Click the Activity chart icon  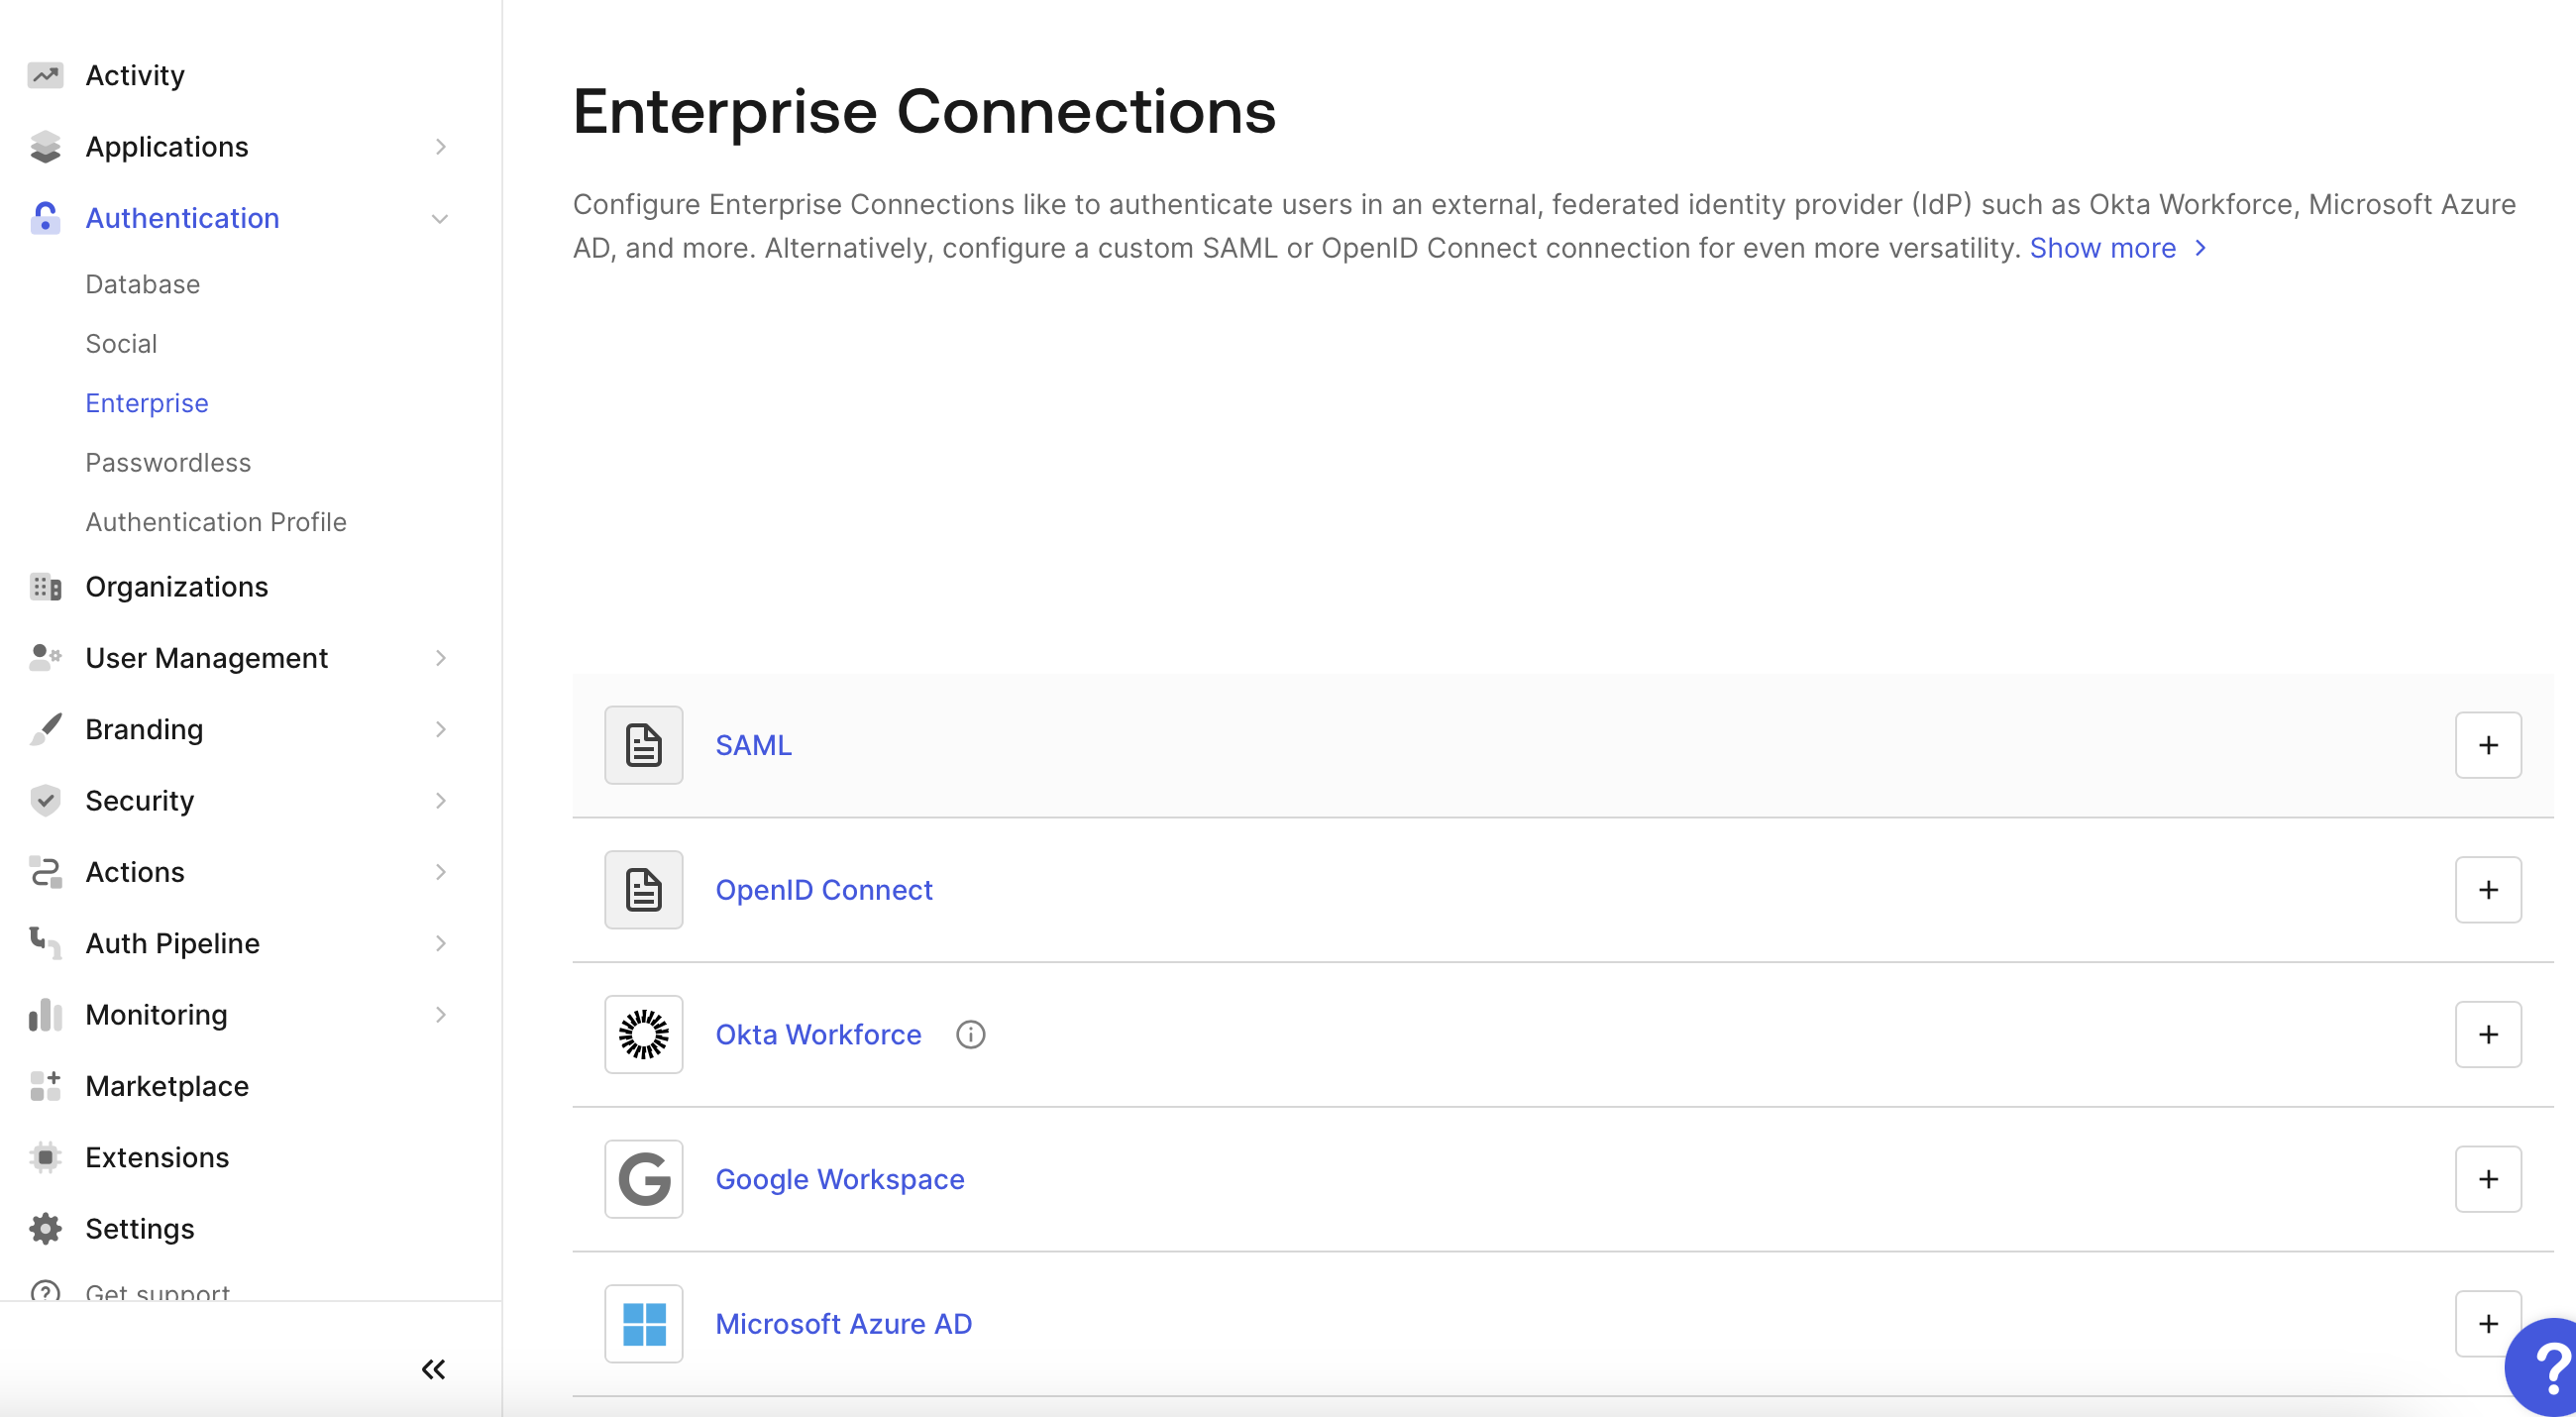[45, 75]
